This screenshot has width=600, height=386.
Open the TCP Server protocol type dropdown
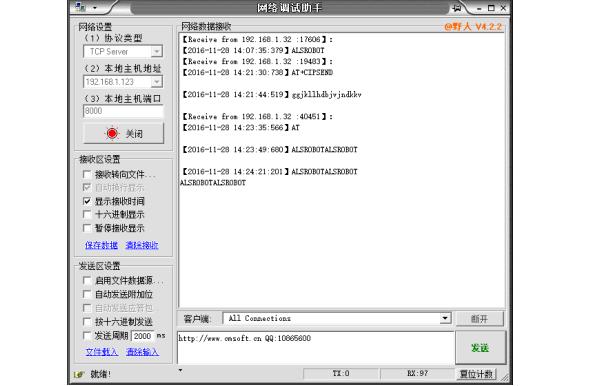tap(156, 51)
